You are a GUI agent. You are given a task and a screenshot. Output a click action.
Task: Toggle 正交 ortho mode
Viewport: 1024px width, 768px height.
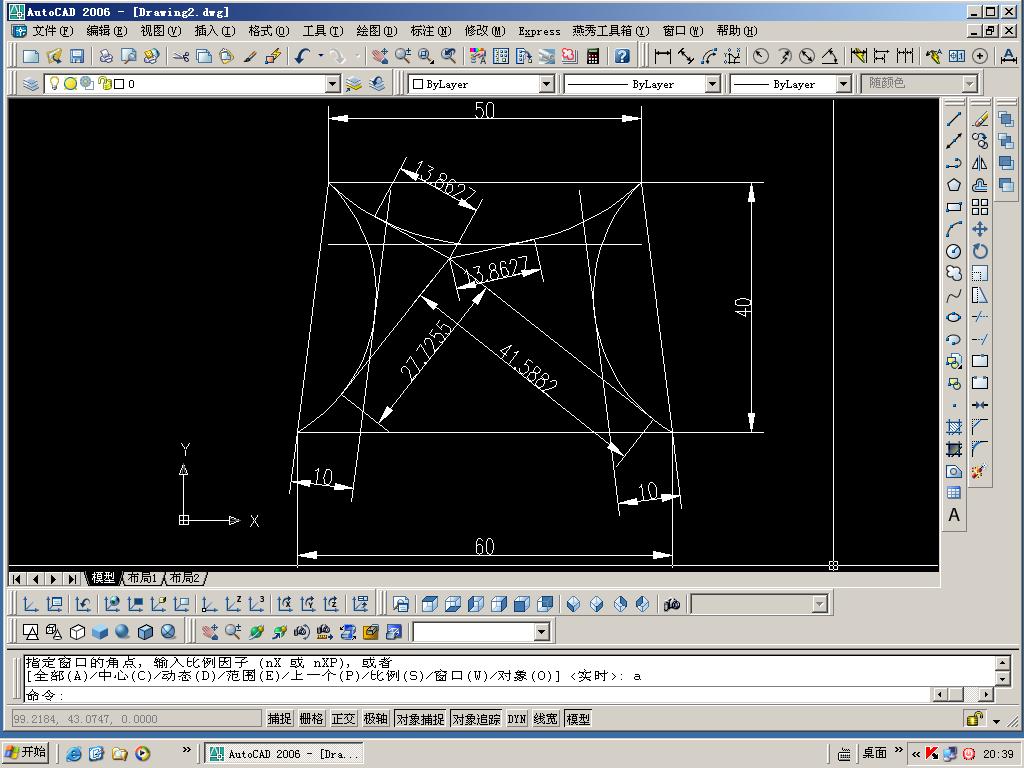(344, 719)
